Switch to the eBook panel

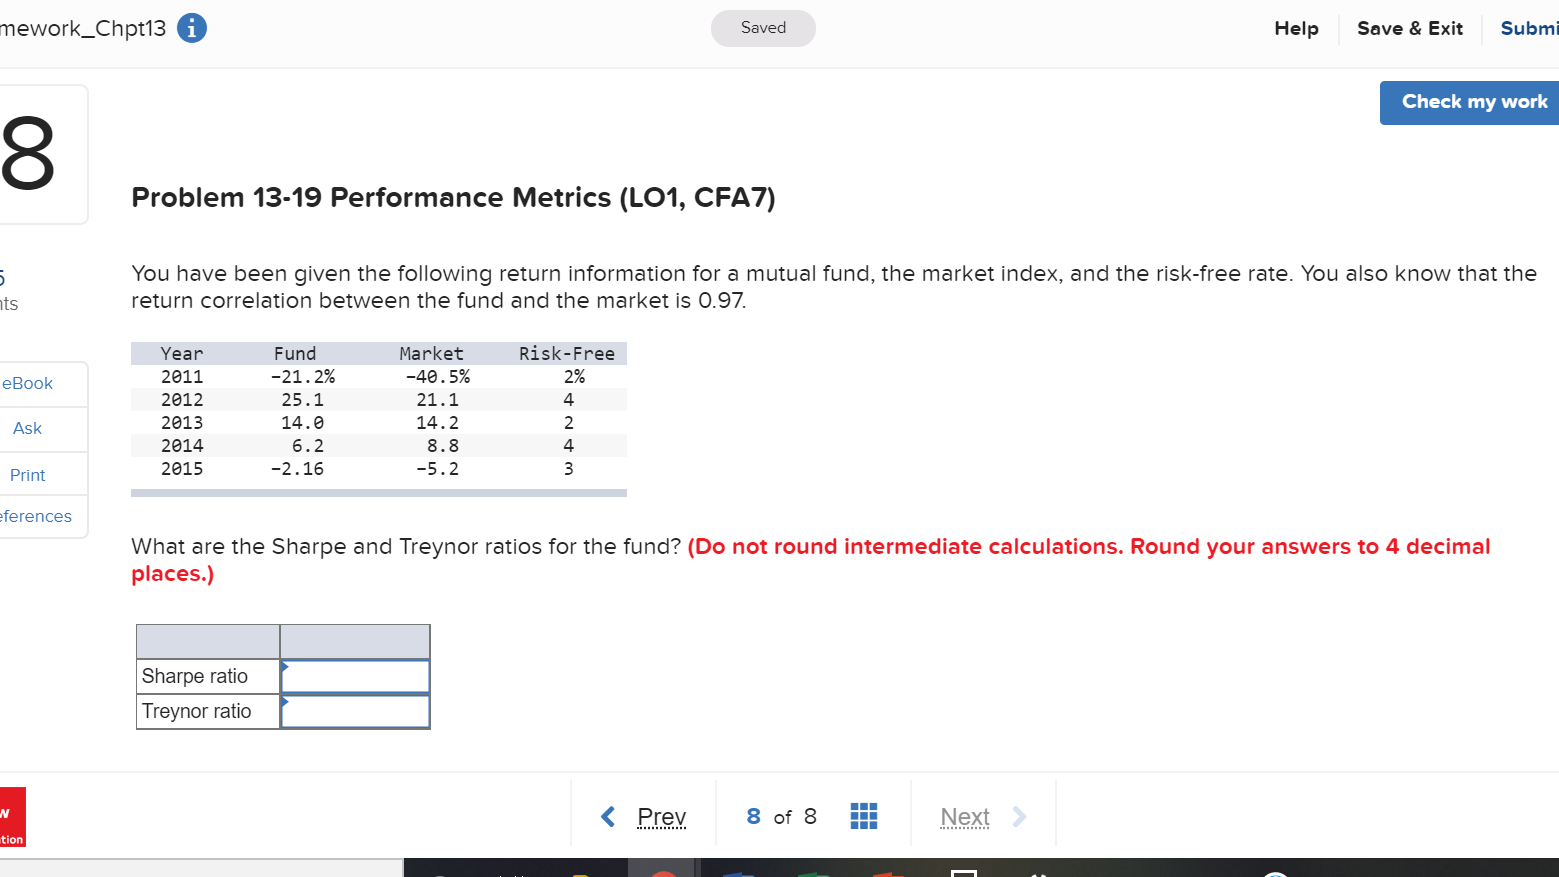26,383
